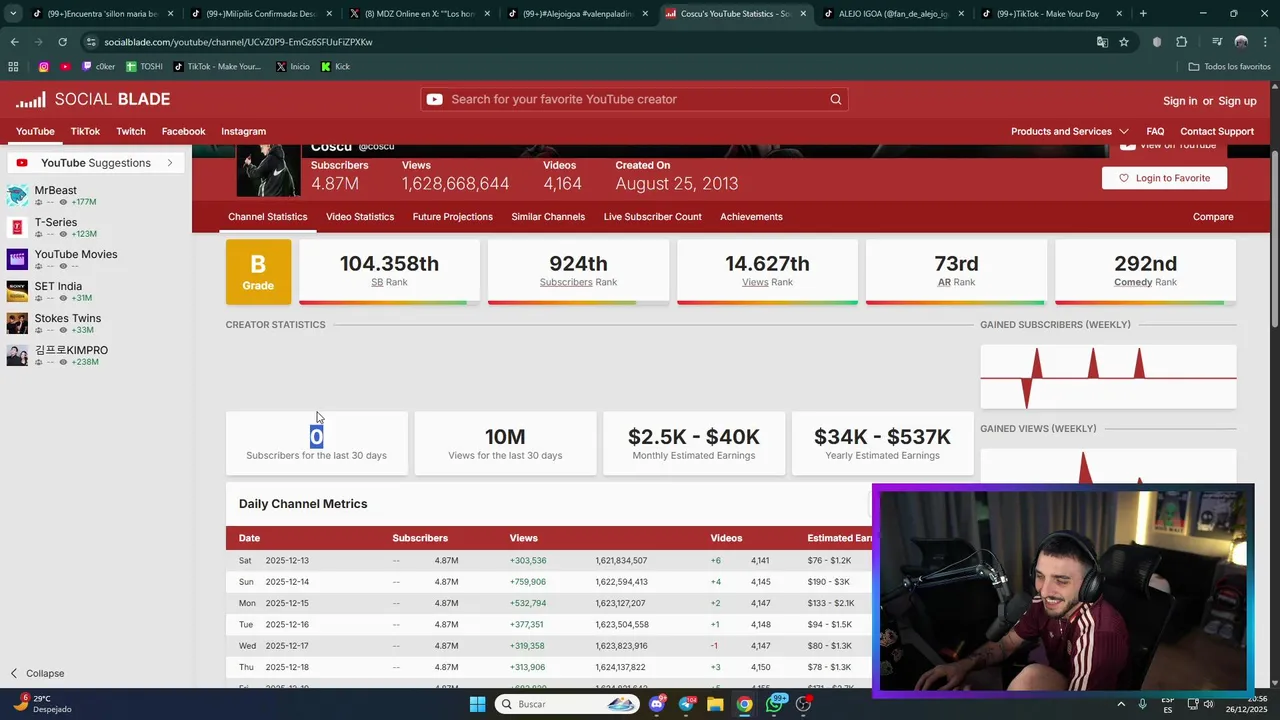
Task: Click the Social Blade logo
Action: tap(92, 99)
